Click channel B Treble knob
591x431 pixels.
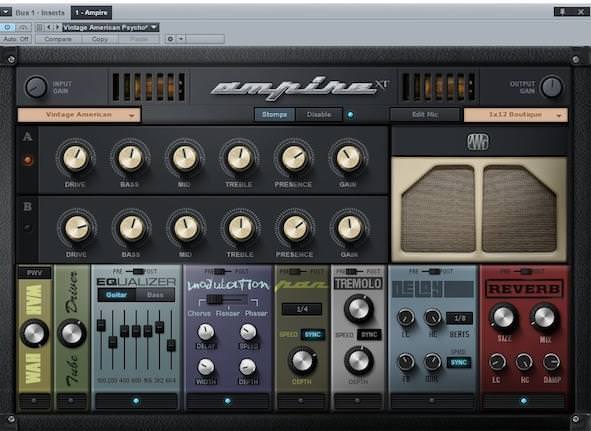pos(240,228)
